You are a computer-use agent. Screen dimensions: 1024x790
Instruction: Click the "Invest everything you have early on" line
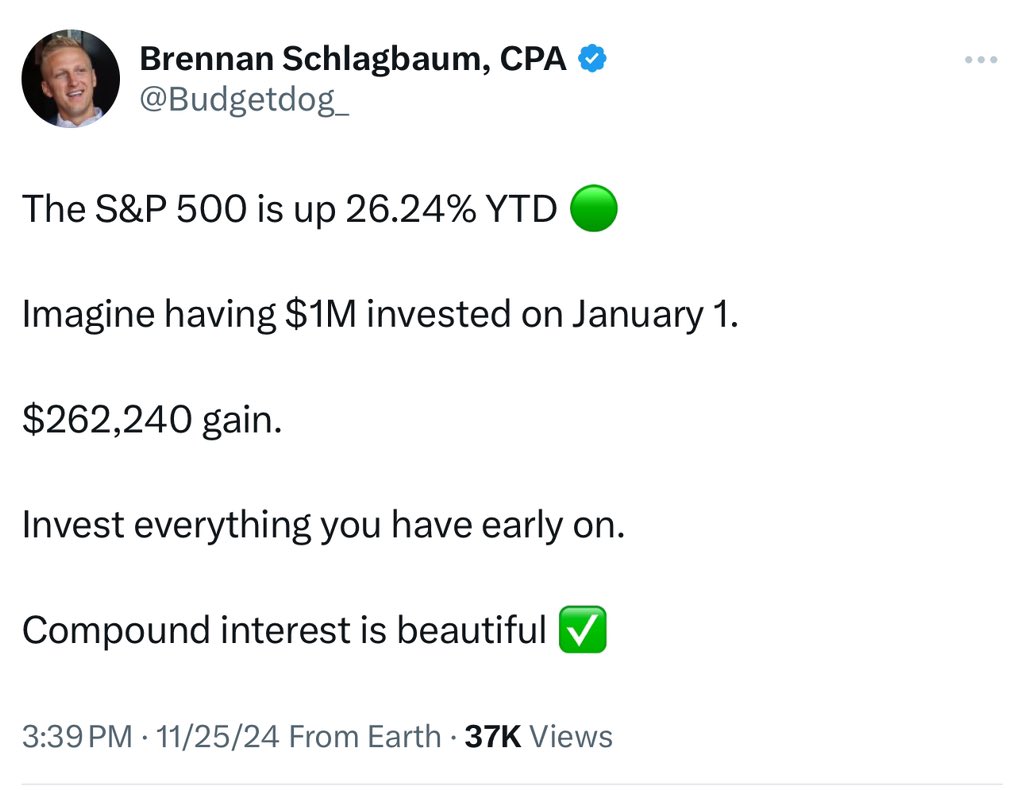pos(323,526)
